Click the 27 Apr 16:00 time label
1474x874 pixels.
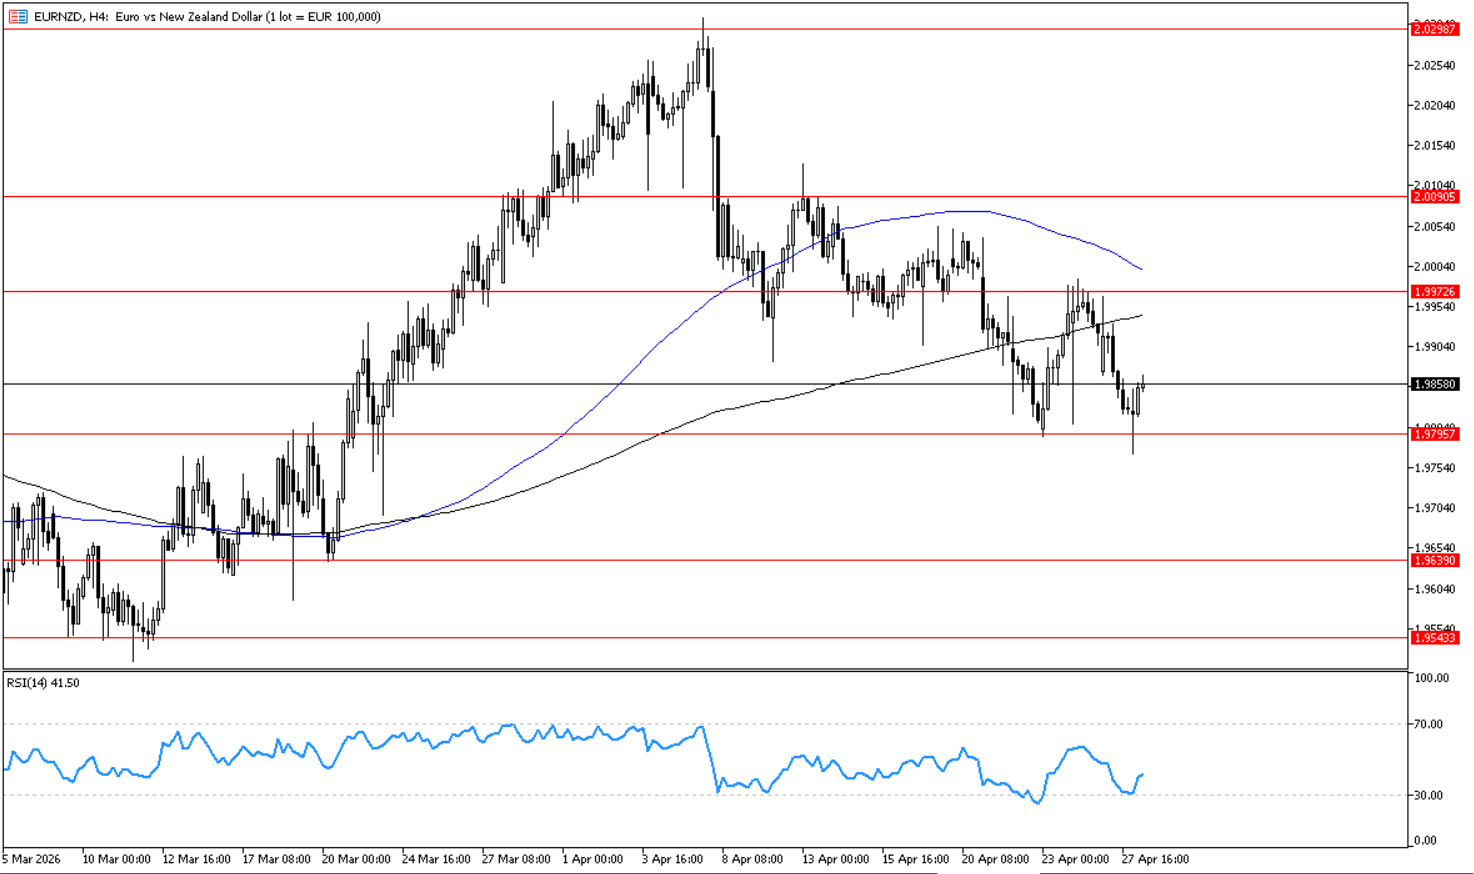(x=1155, y=859)
